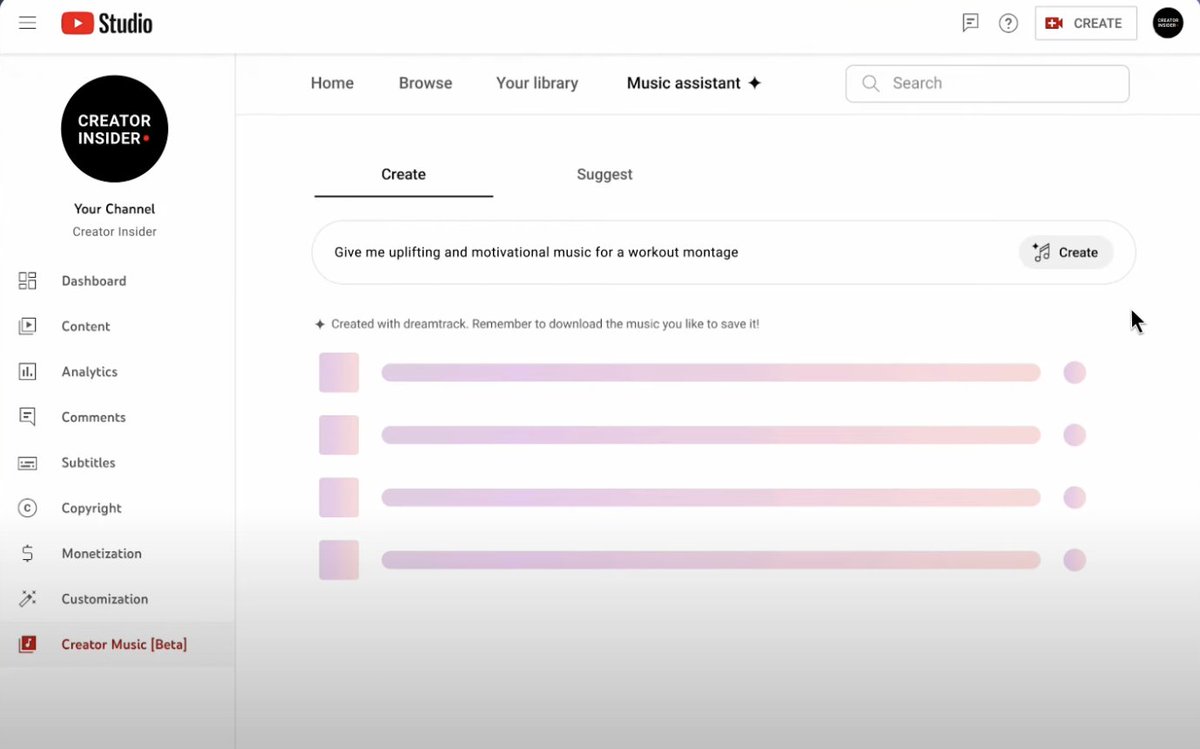Click the Dashboard icon in the sidebar
The image size is (1200, 749).
[27, 281]
